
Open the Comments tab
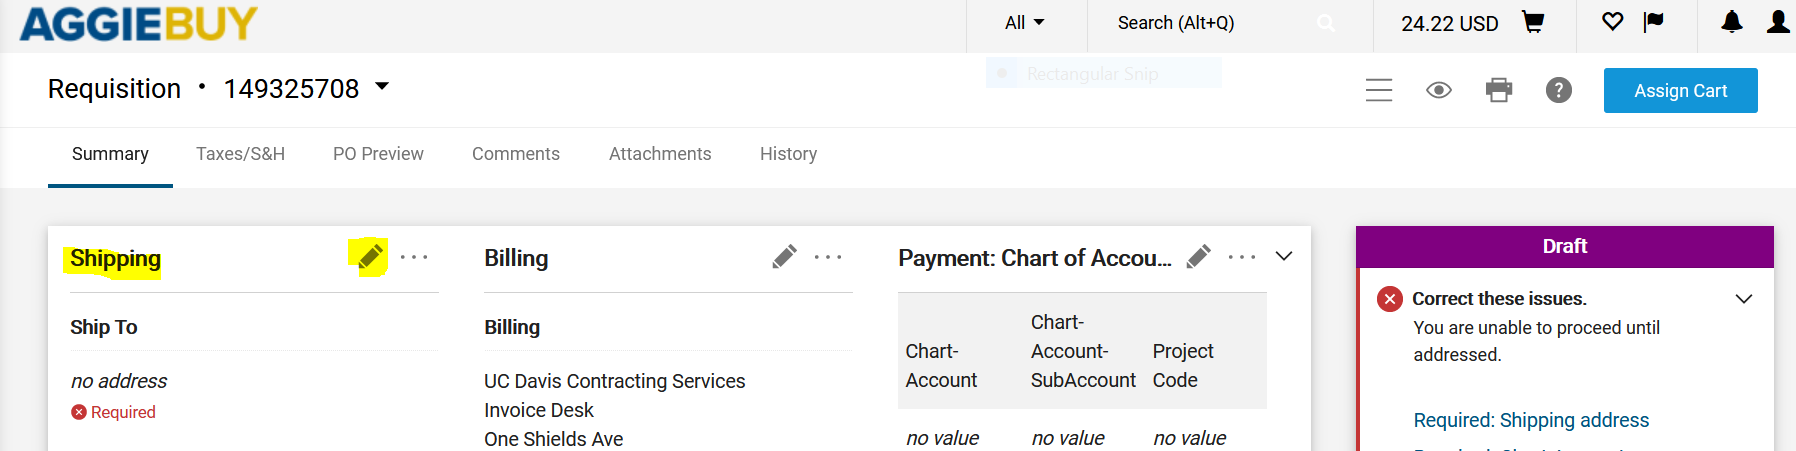(516, 154)
